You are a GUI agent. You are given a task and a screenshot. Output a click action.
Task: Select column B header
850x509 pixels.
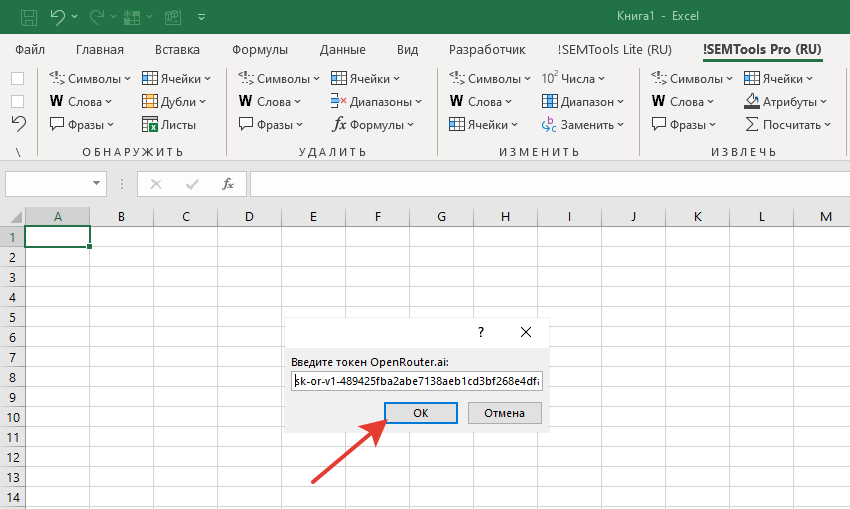click(x=121, y=217)
